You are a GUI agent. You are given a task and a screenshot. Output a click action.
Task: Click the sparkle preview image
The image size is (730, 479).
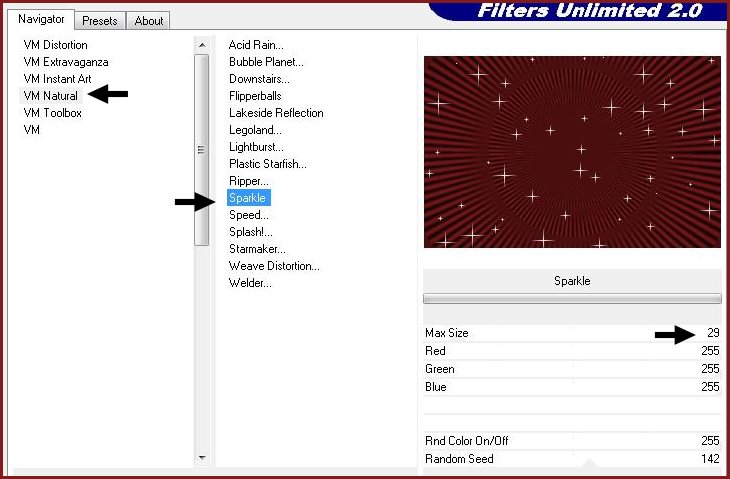pyautogui.click(x=572, y=152)
